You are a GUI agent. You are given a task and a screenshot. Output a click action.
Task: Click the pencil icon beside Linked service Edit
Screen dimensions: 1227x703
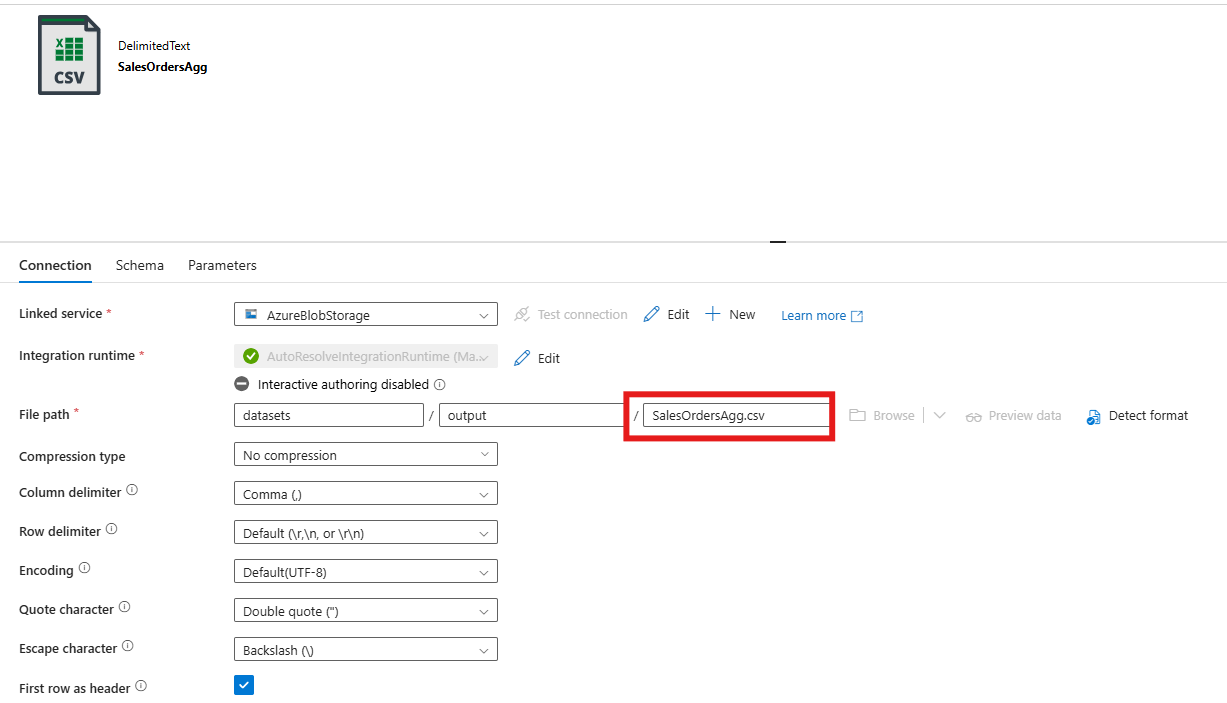(652, 314)
